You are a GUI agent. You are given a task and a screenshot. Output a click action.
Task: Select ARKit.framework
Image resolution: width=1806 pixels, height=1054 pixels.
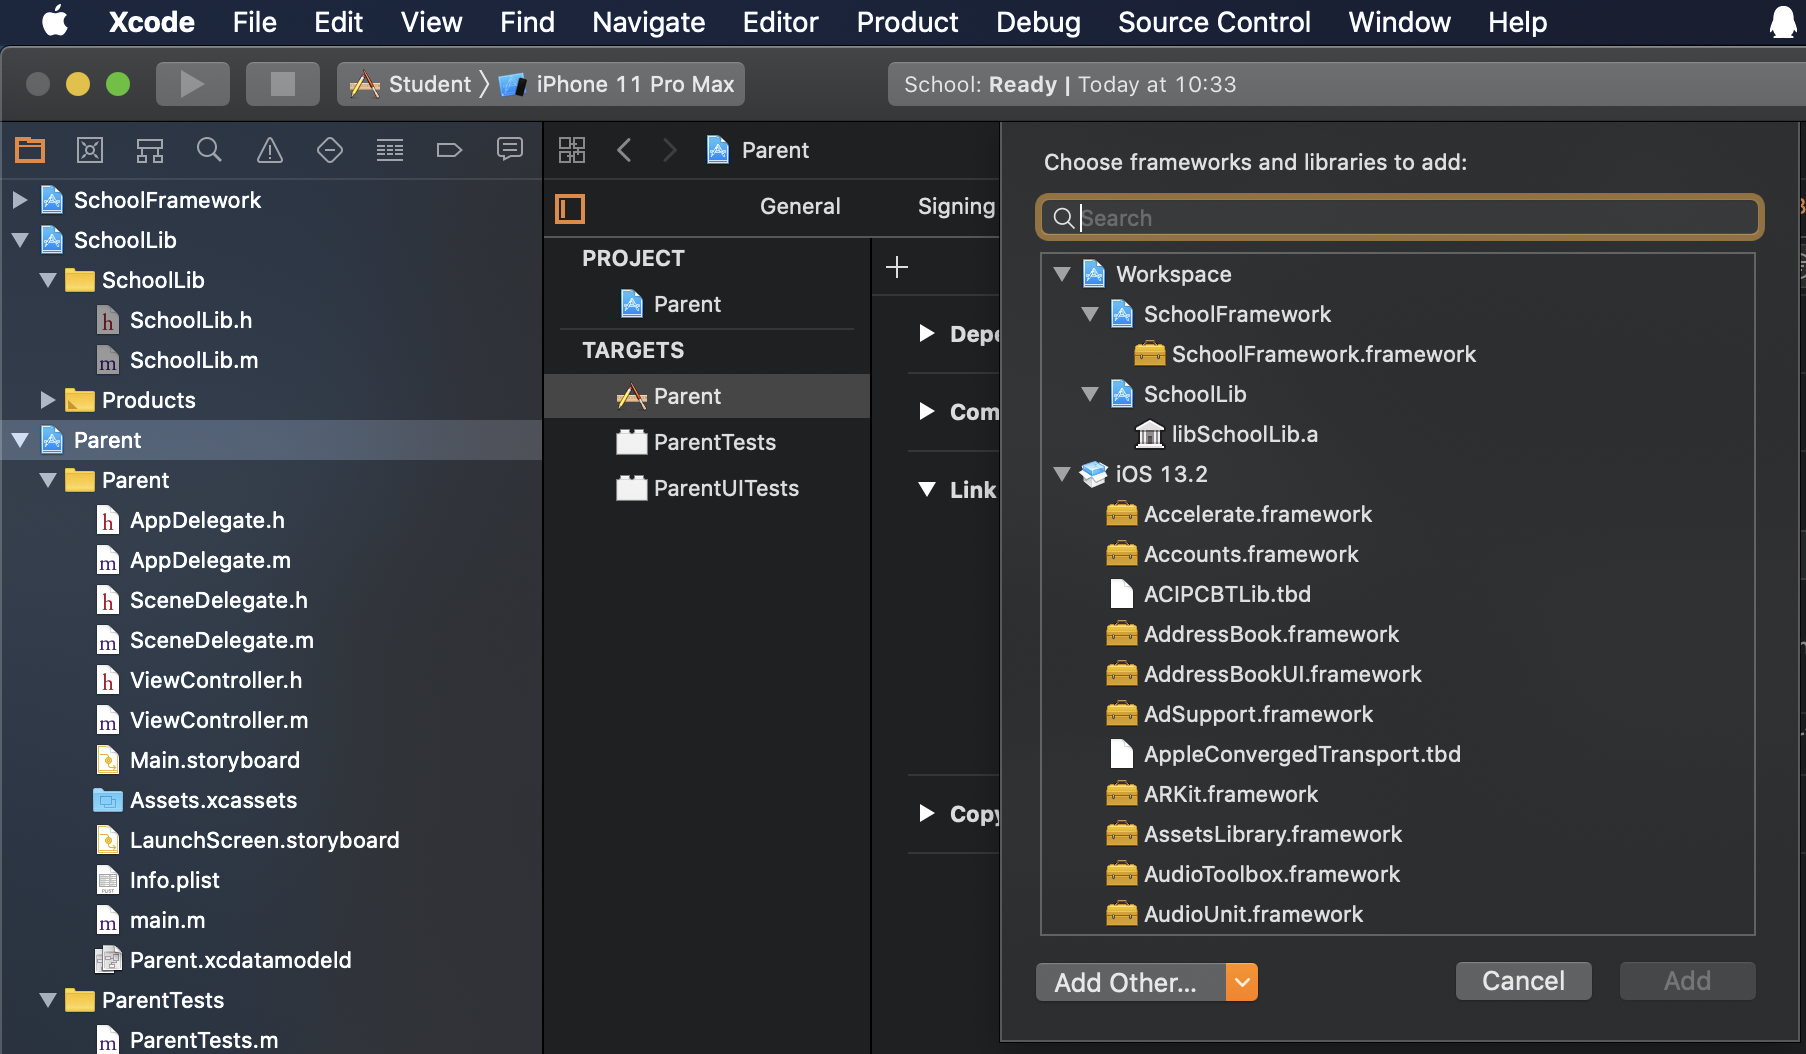point(1231,794)
